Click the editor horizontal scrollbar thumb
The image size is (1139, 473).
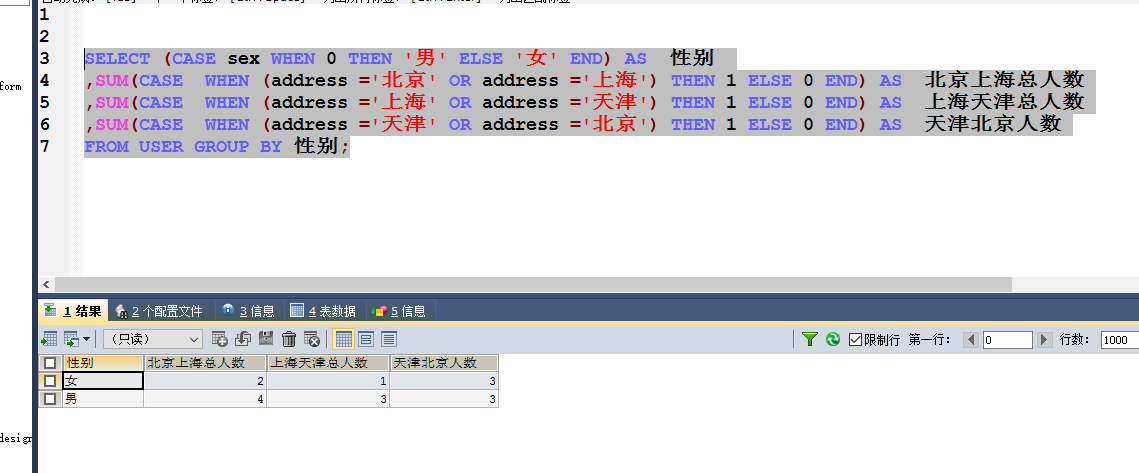pyautogui.click(x=532, y=284)
